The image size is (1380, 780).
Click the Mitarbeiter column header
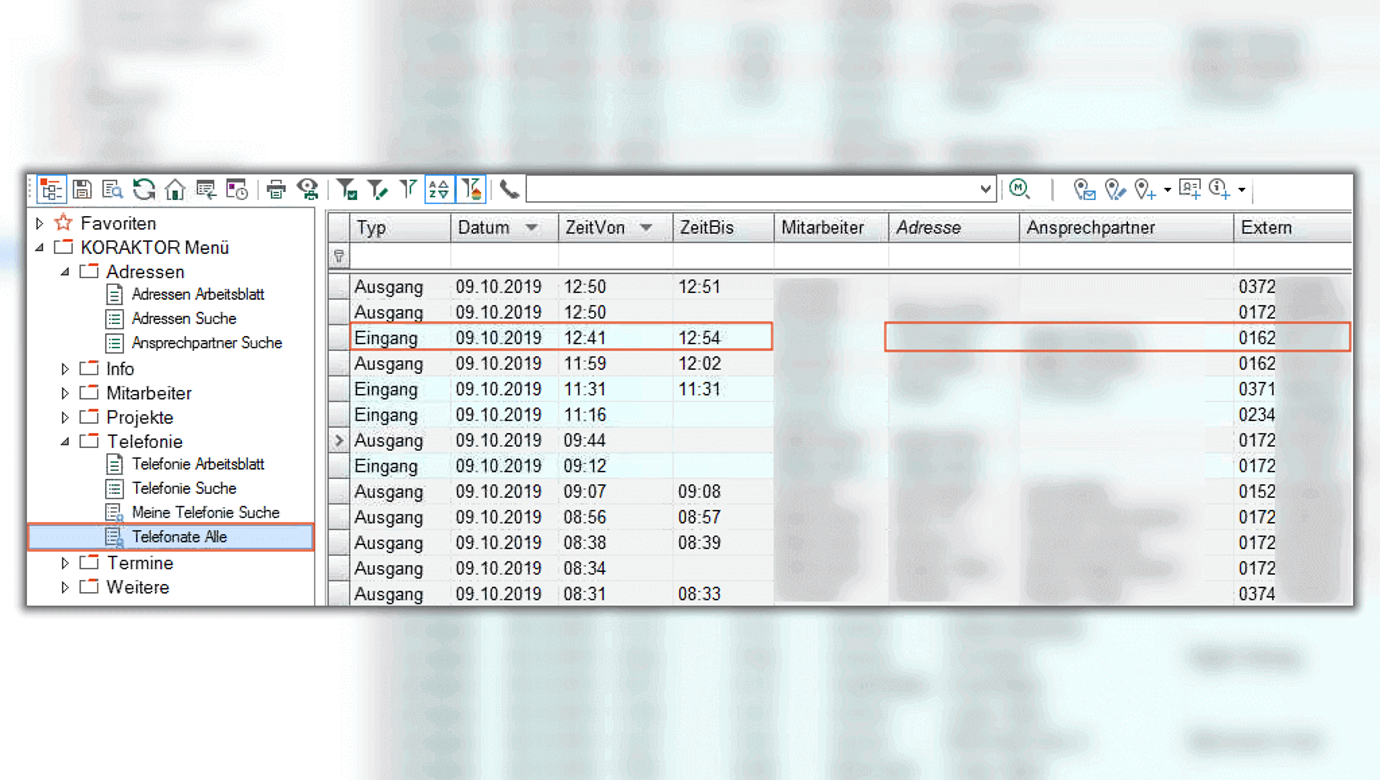[822, 228]
